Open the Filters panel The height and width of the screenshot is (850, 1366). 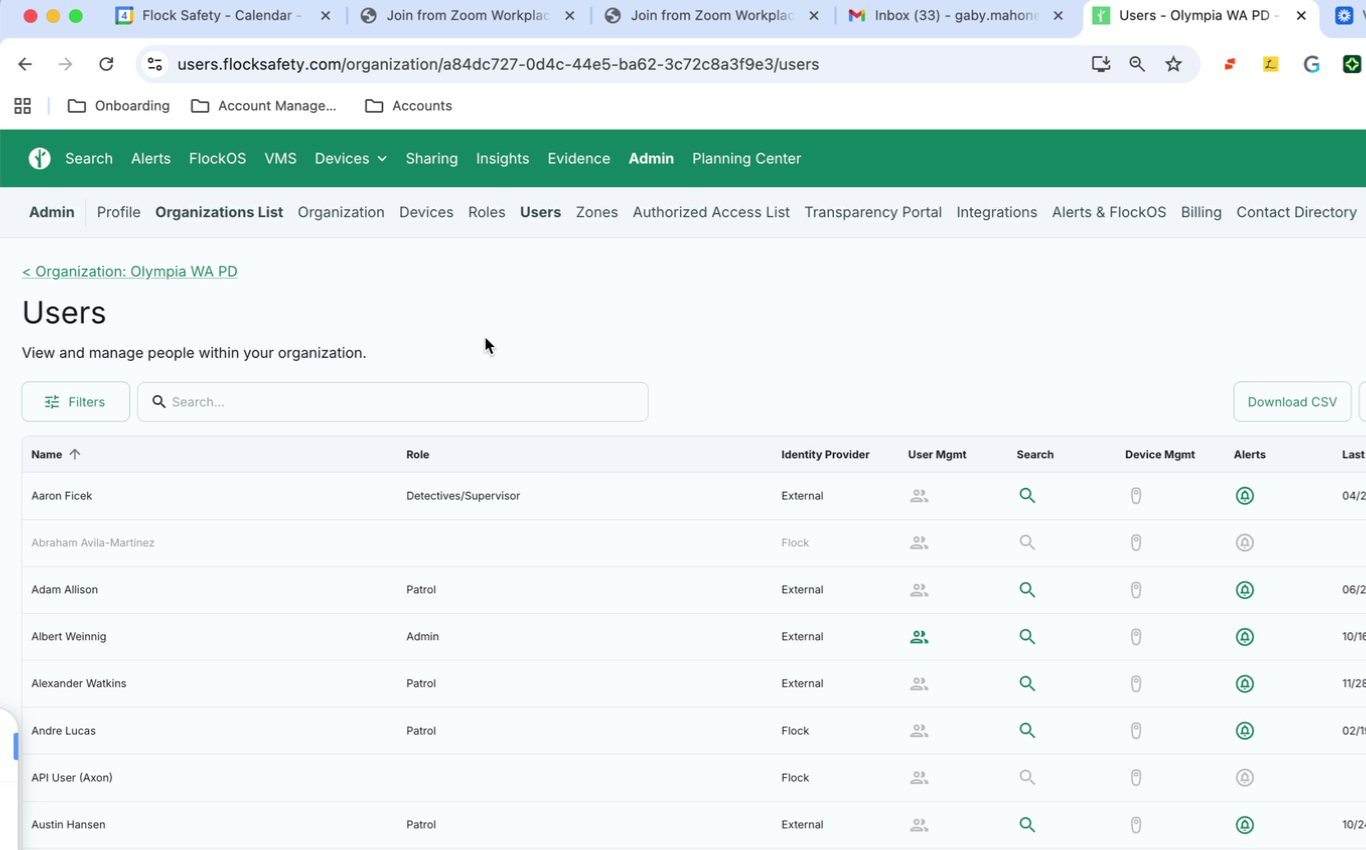point(76,402)
